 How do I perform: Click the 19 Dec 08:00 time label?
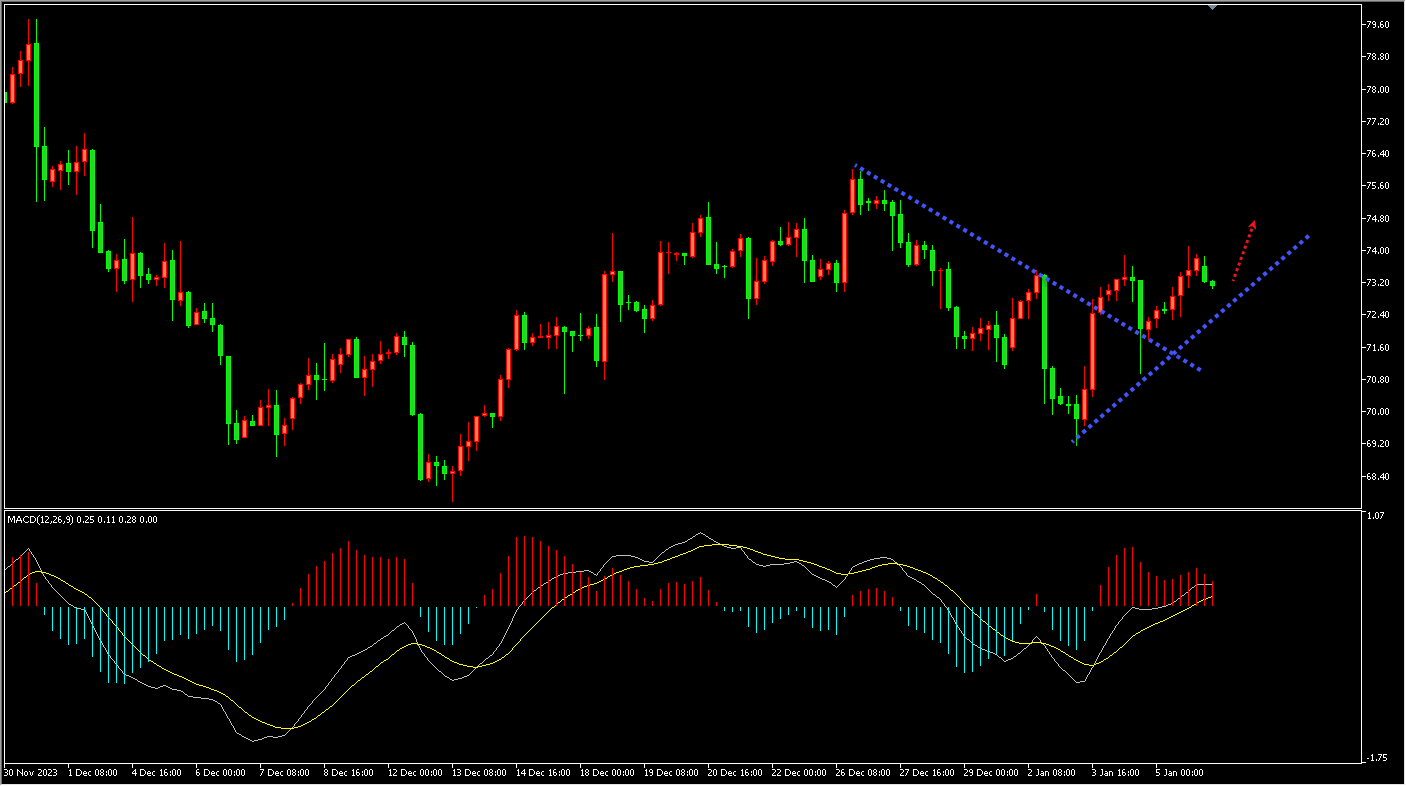click(x=672, y=773)
